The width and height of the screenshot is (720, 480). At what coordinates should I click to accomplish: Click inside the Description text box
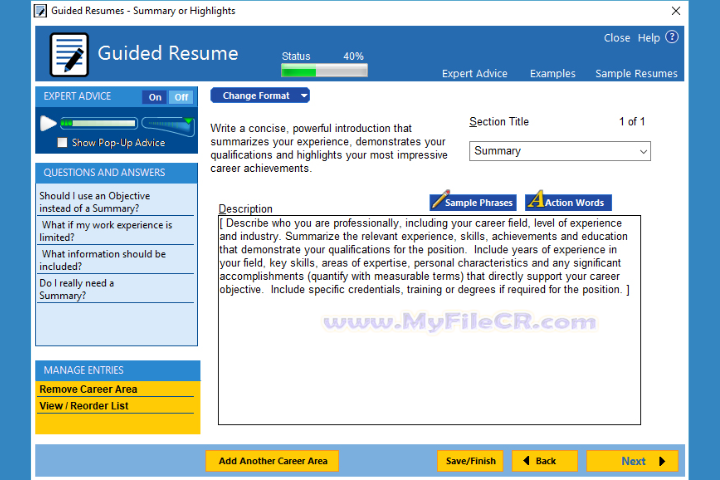[429, 320]
